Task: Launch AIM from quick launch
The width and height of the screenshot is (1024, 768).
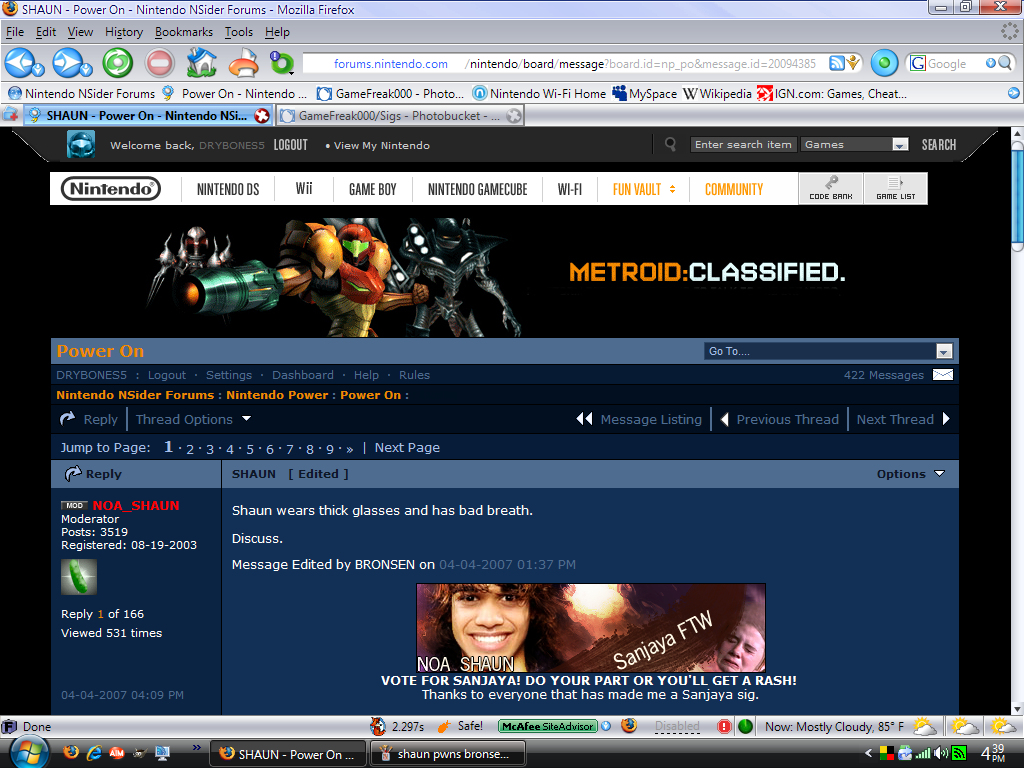Action: point(117,753)
